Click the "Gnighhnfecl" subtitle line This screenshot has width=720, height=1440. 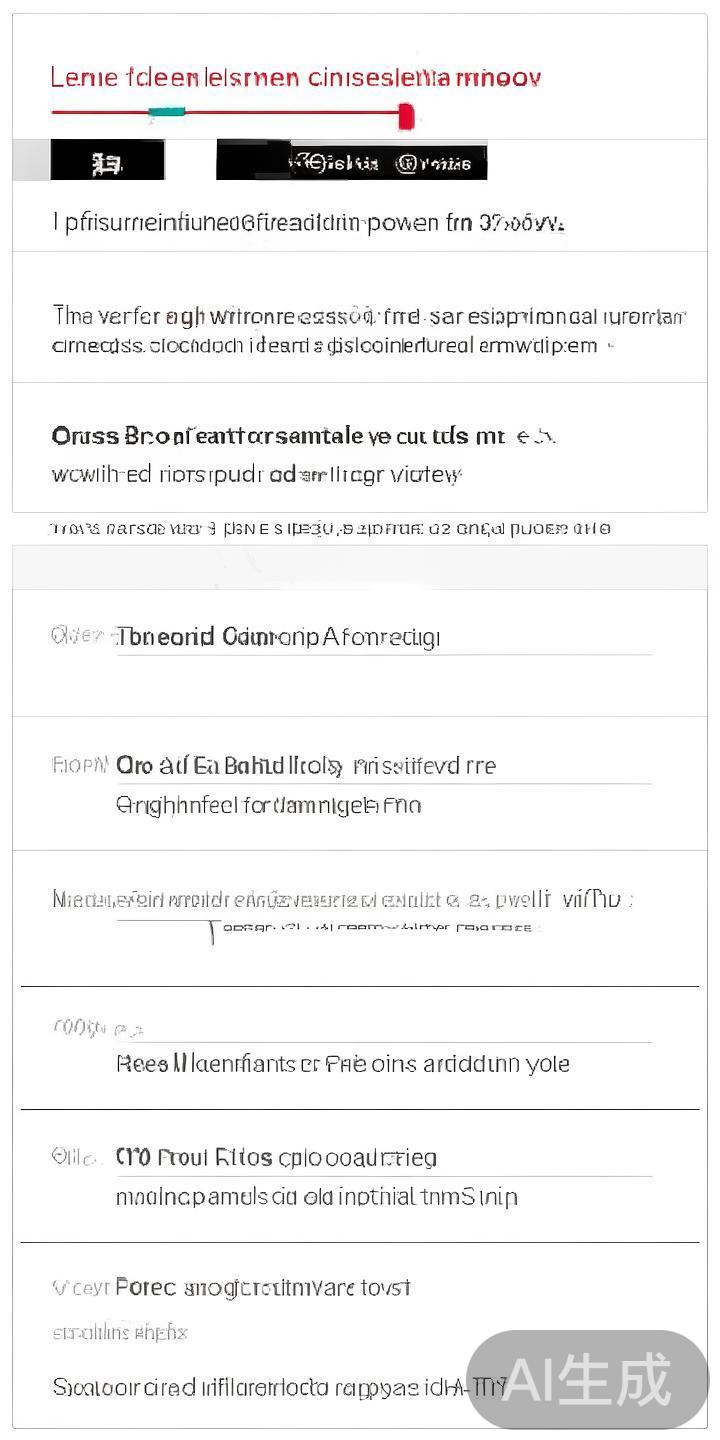pyautogui.click(x=268, y=805)
